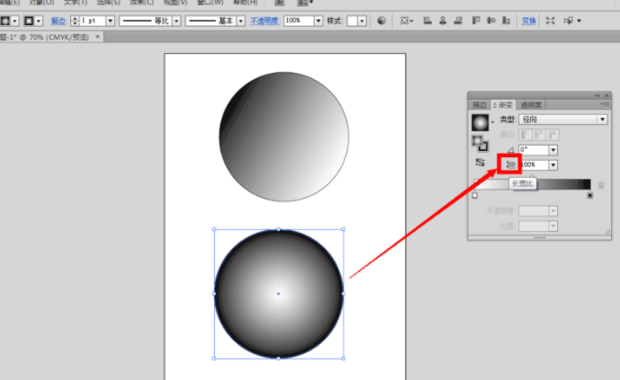Viewport: 620px width, 380px height.
Task: Click horizontal align right icon
Action: (x=458, y=21)
